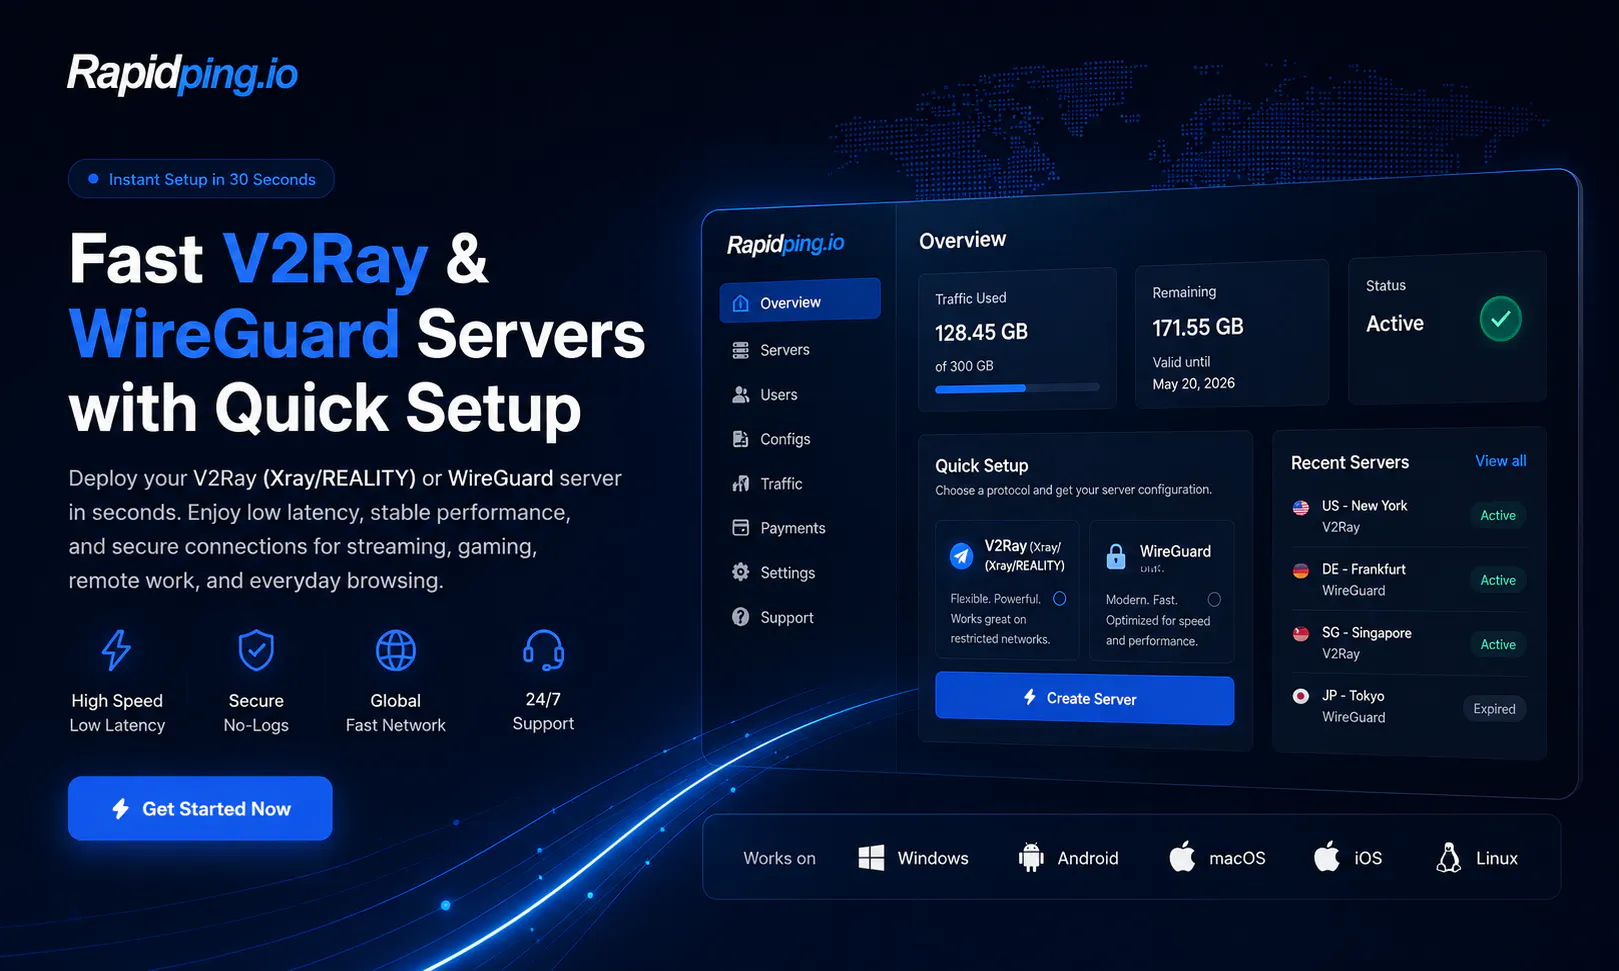Click the German flag beside Frankfurt
The height and width of the screenshot is (971, 1619).
[1301, 571]
